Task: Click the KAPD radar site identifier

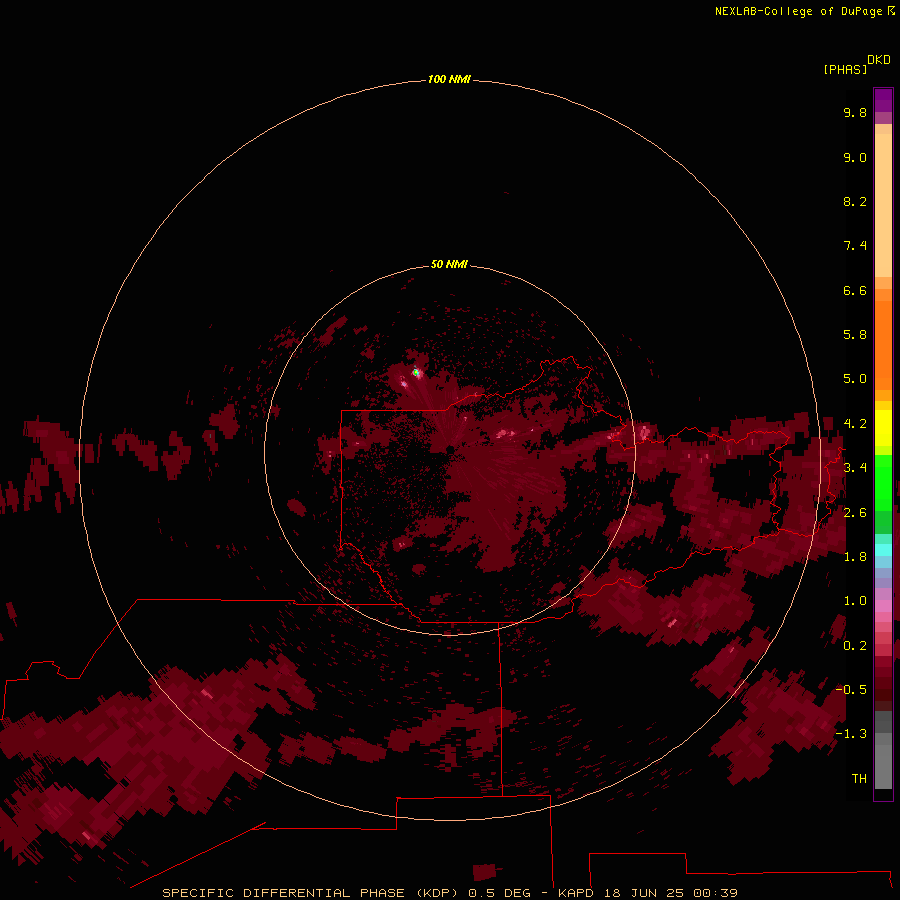Action: [x=576, y=893]
